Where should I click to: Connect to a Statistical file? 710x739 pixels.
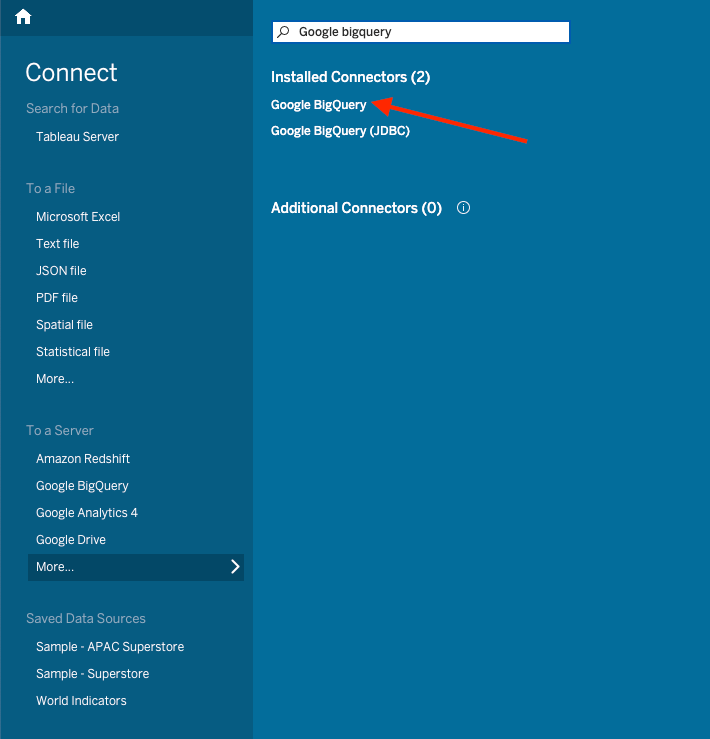73,352
